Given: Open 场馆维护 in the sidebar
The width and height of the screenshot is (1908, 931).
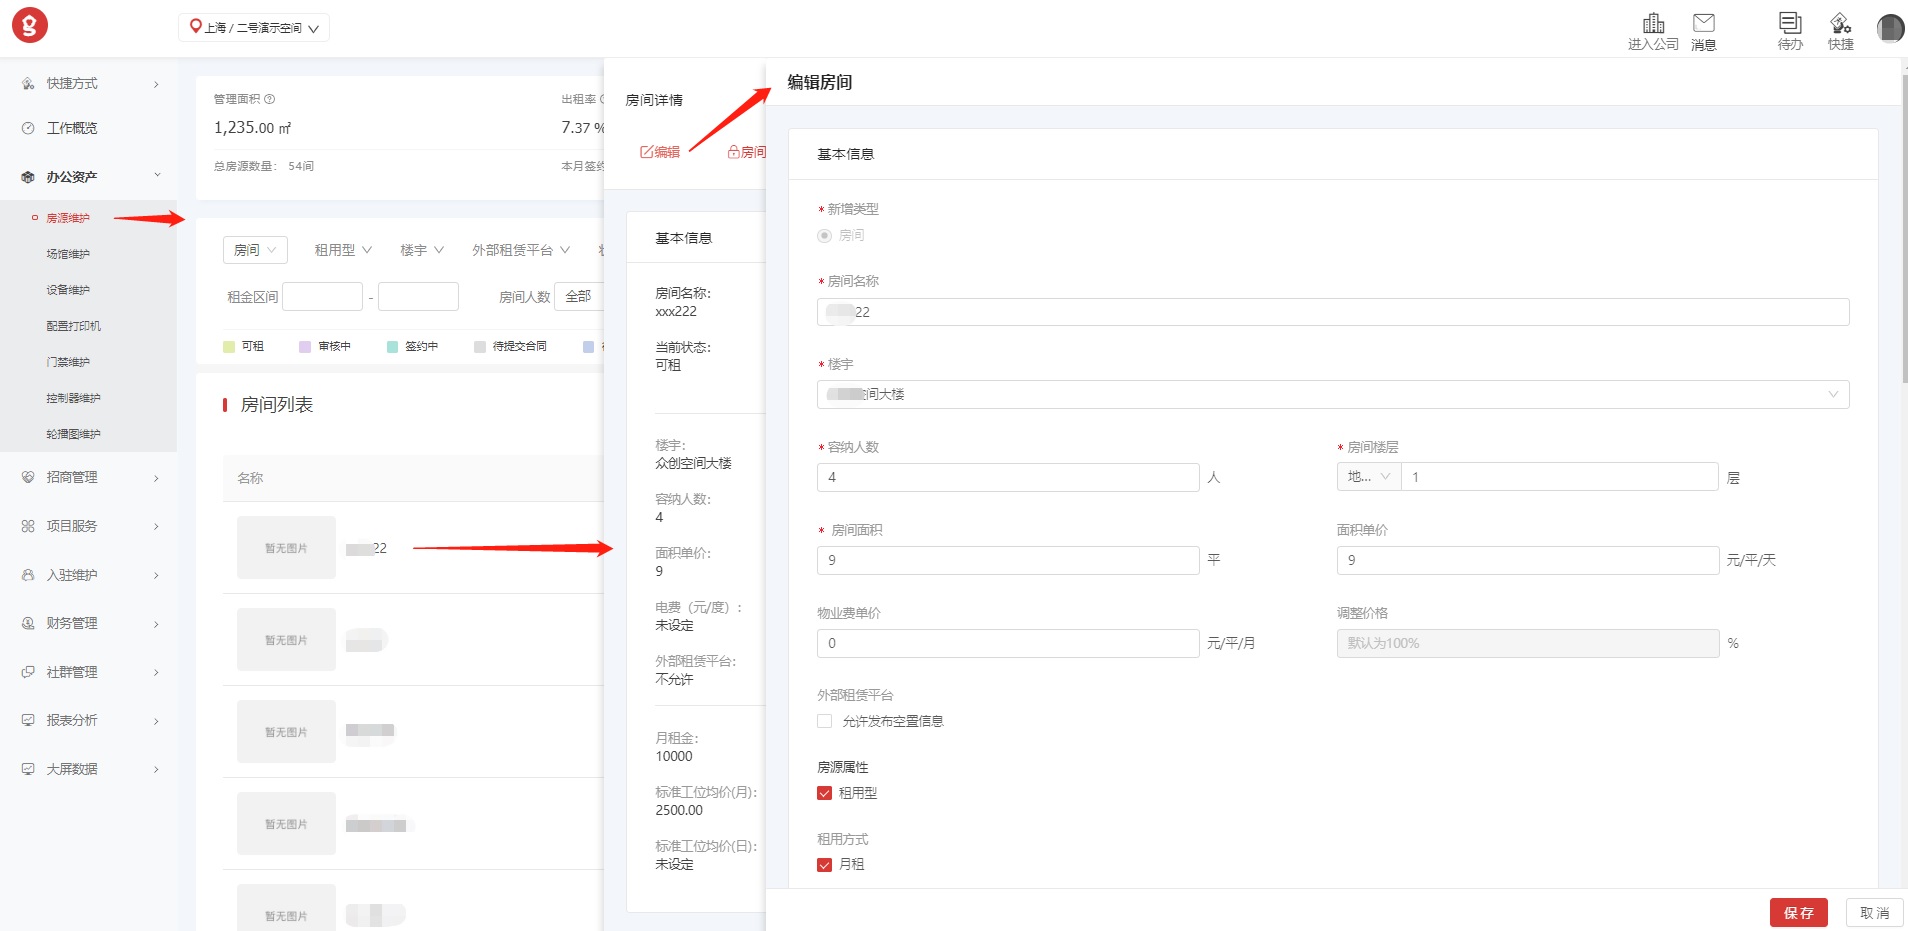Looking at the screenshot, I should [68, 254].
